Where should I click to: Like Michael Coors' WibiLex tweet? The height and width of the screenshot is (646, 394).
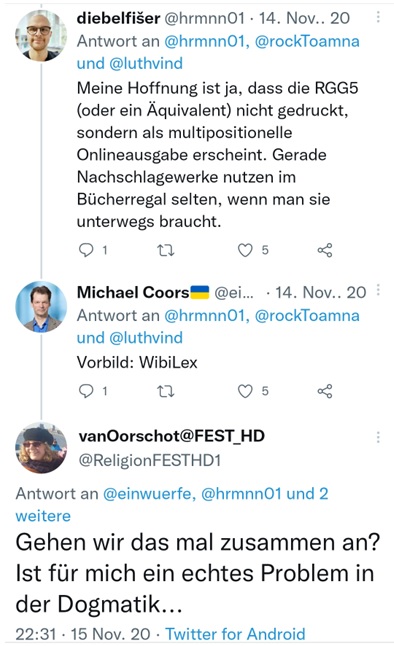point(245,391)
